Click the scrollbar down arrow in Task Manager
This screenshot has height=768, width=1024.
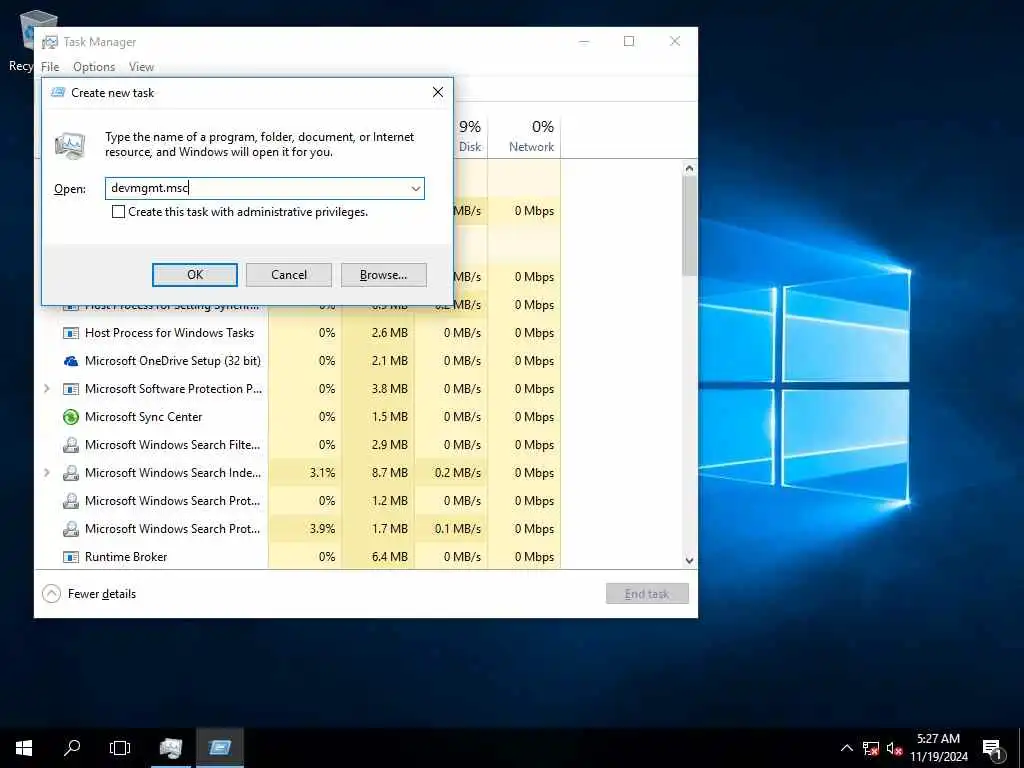pyautogui.click(x=690, y=560)
